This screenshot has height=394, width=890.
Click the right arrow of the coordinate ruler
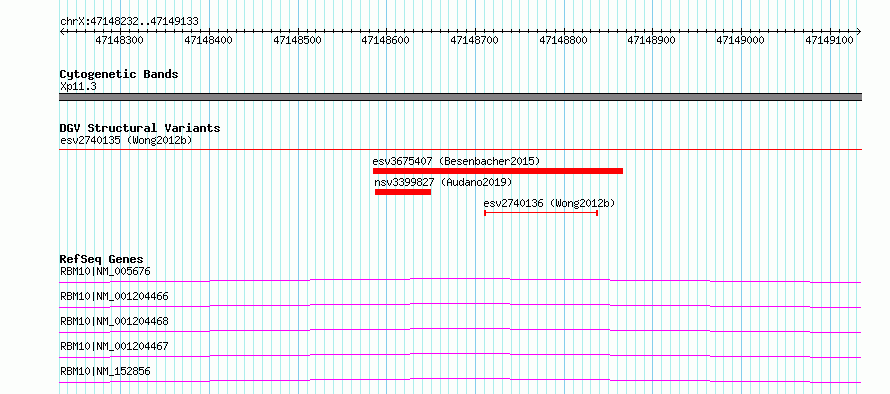858,32
